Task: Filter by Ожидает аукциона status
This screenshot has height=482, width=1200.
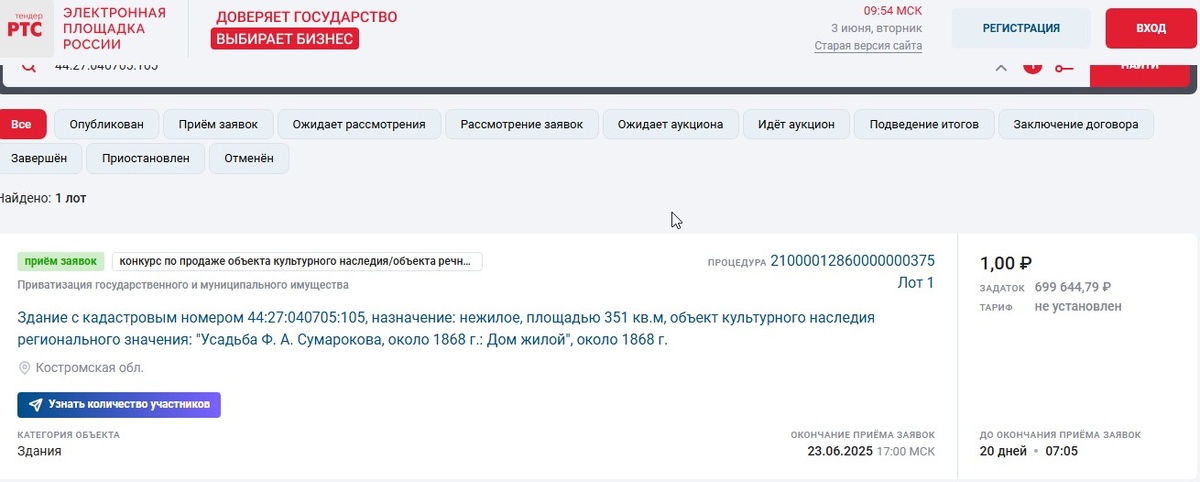Action: (x=670, y=124)
